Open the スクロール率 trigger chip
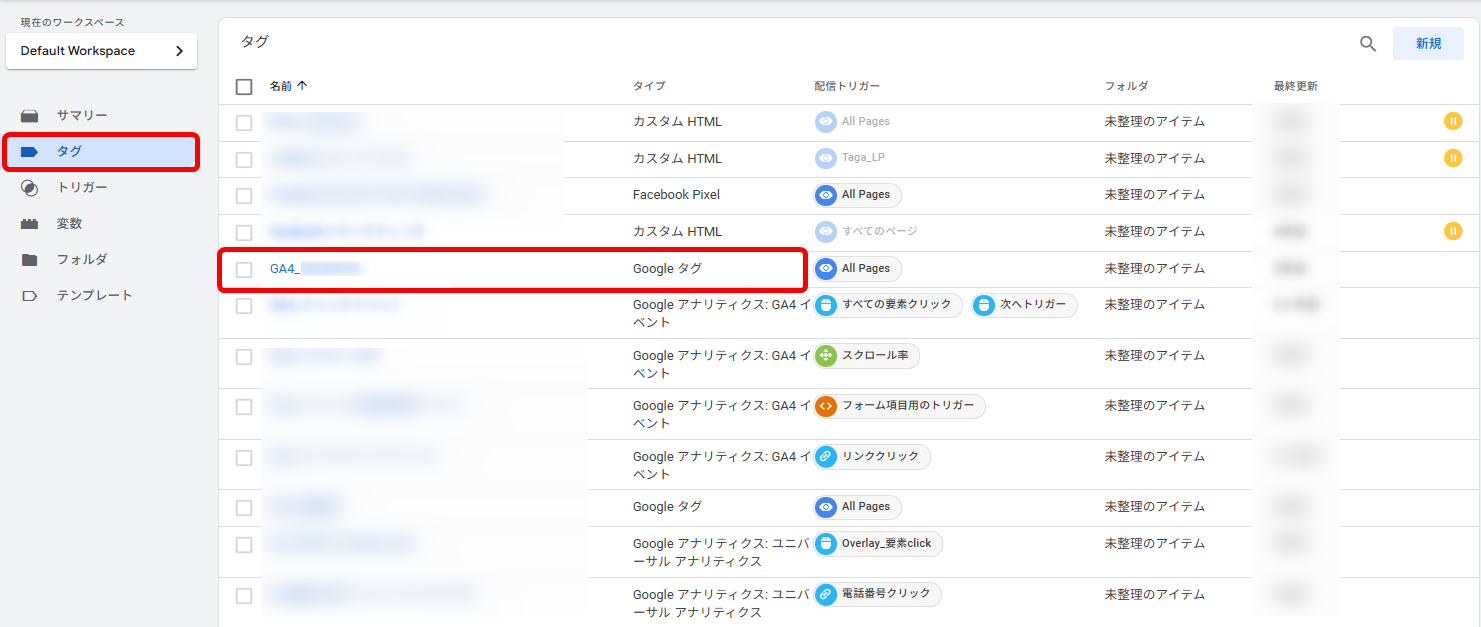 (867, 356)
